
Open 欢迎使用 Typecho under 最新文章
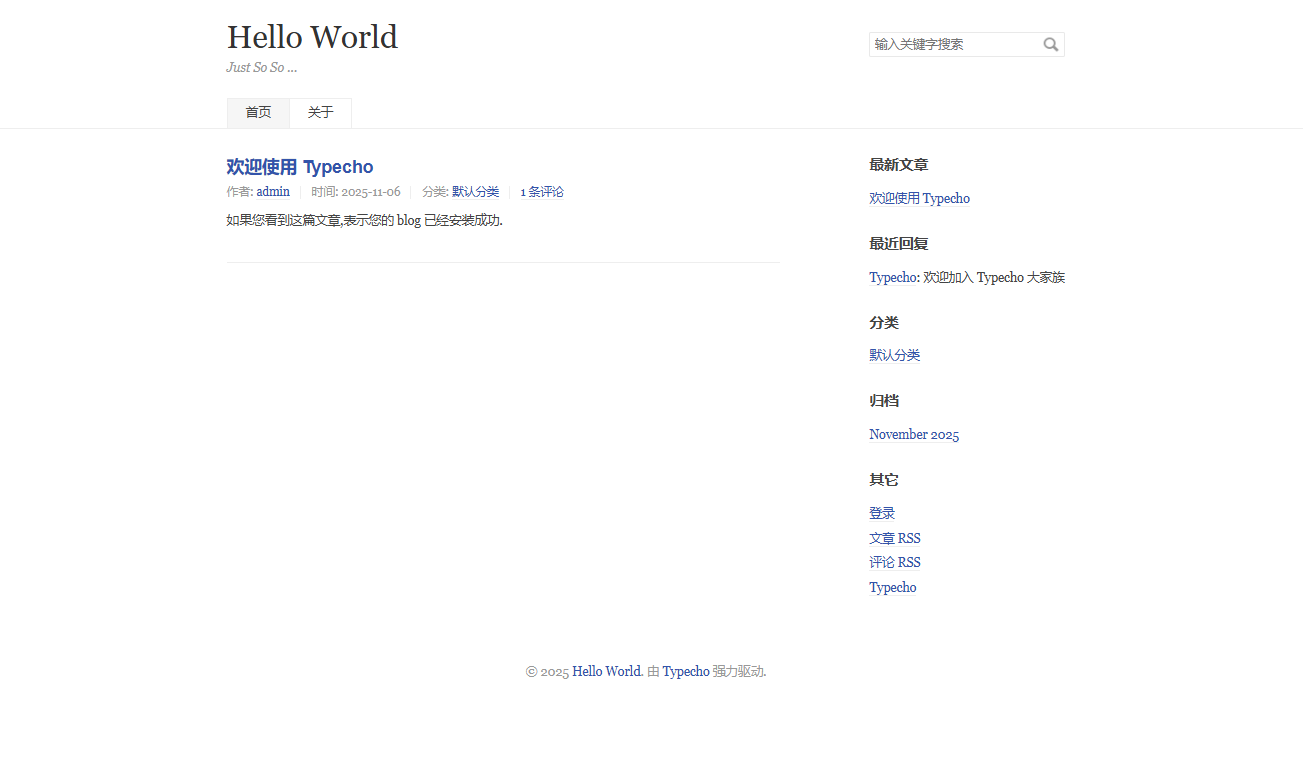[919, 198]
